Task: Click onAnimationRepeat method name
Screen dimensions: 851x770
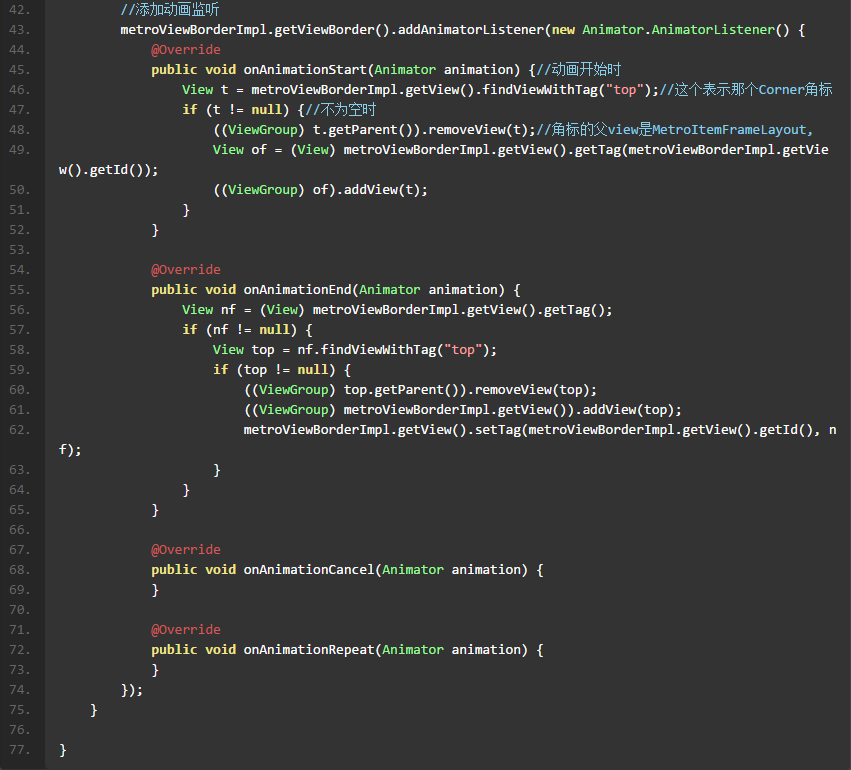Action: point(309,650)
